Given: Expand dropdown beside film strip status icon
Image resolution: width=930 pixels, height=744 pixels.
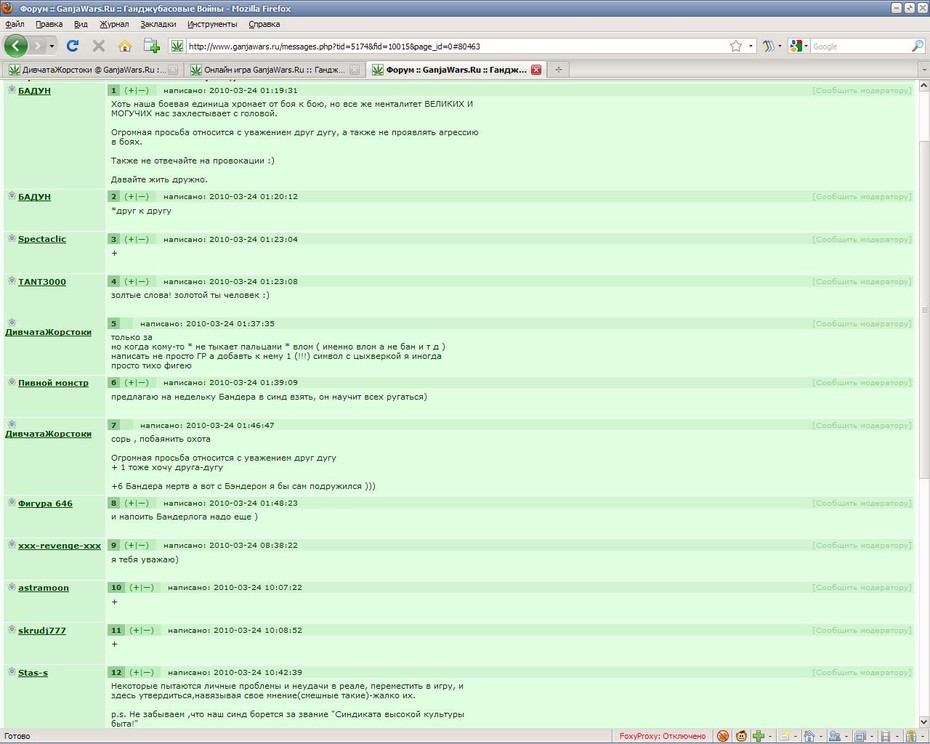Looking at the screenshot, I should coord(897,736).
